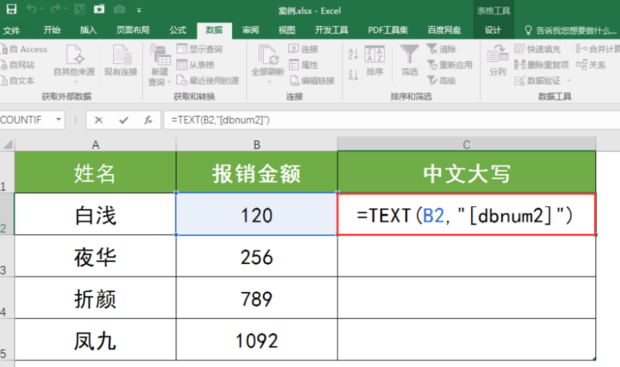This screenshot has height=367, width=620.
Task: Click the sort ascending A-Z icon
Action: [353, 54]
